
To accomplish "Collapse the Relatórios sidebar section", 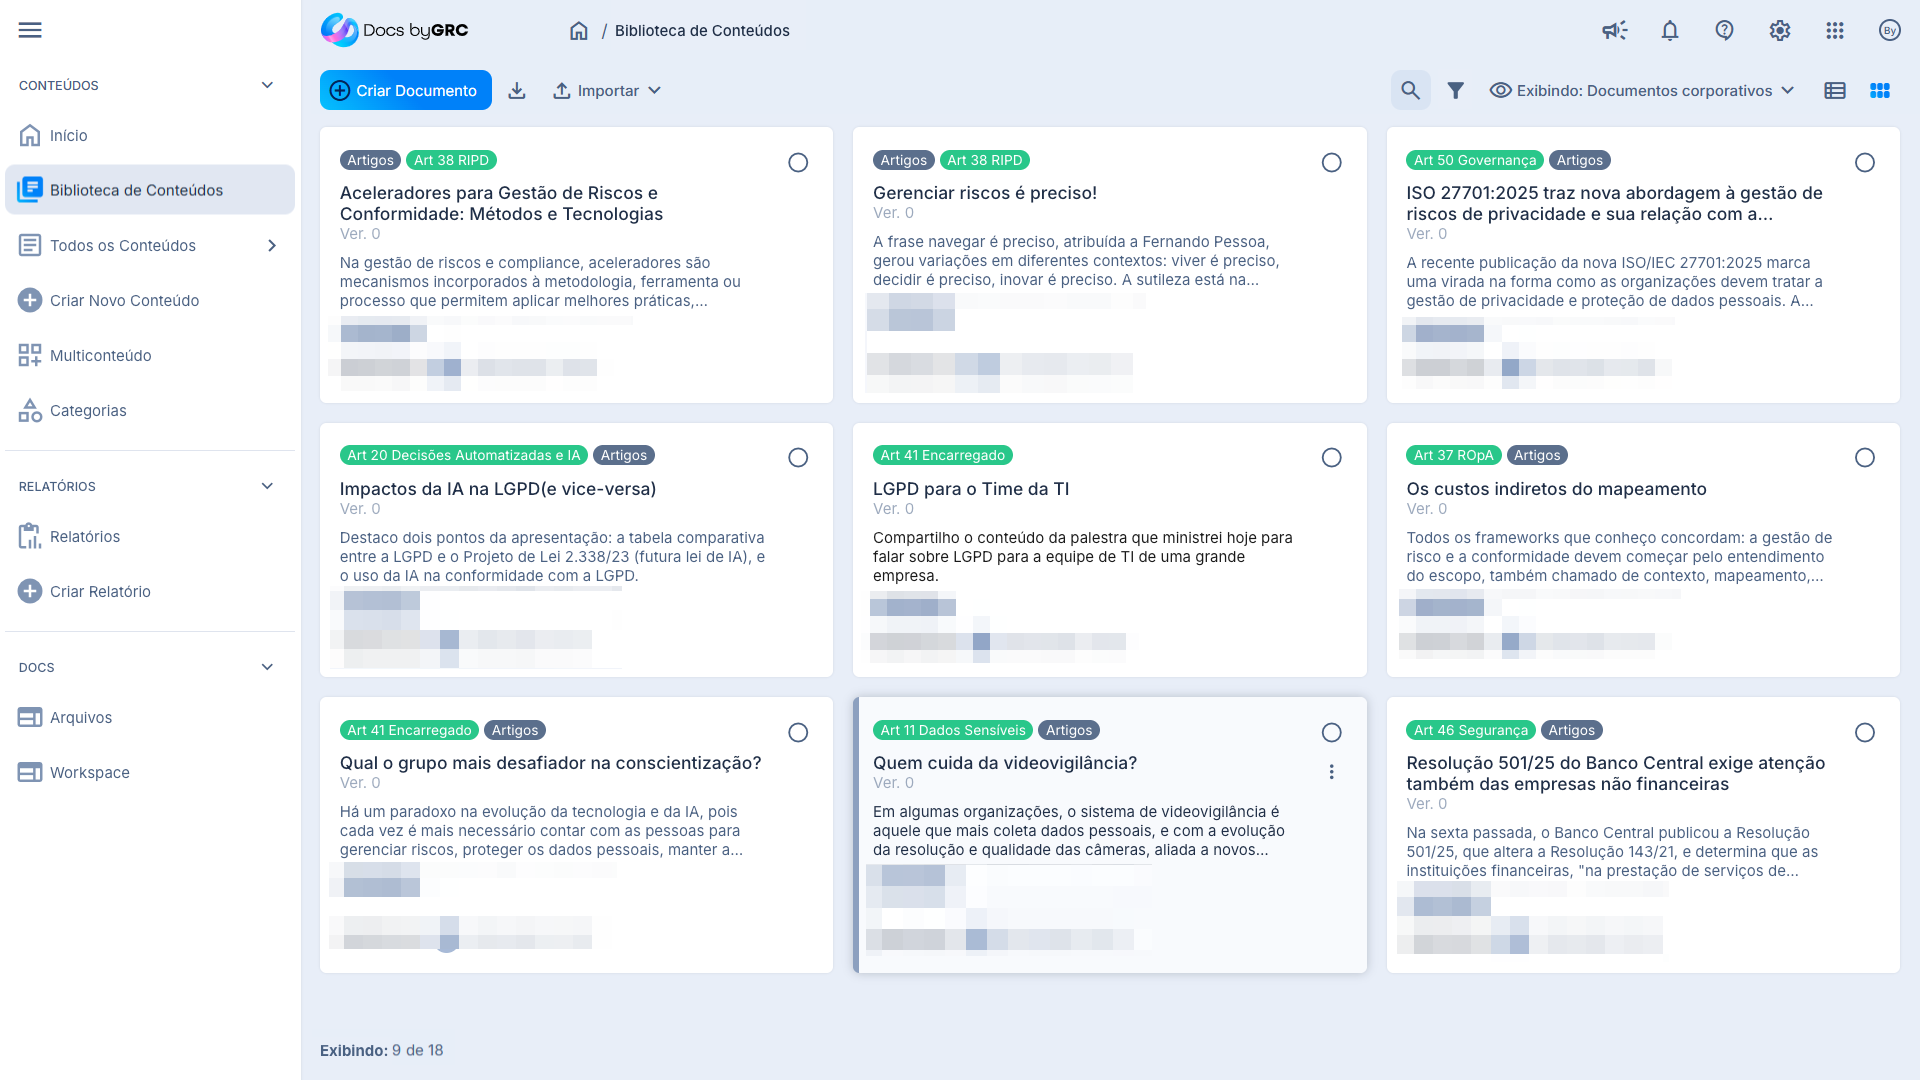I will (267, 486).
